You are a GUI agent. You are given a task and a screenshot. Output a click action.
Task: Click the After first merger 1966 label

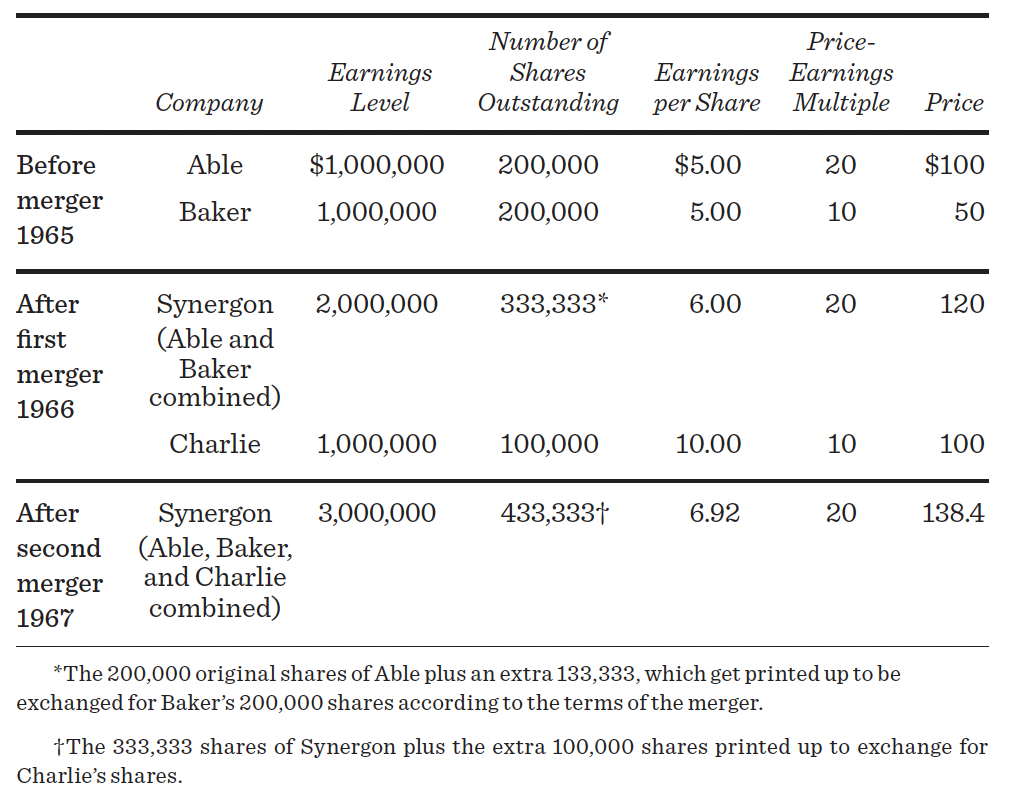coord(59,356)
